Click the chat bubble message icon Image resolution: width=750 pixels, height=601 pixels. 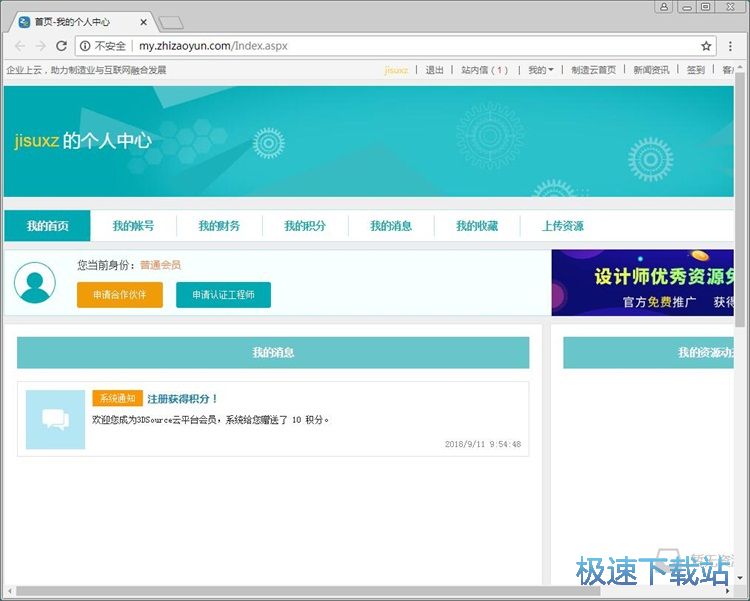click(56, 419)
